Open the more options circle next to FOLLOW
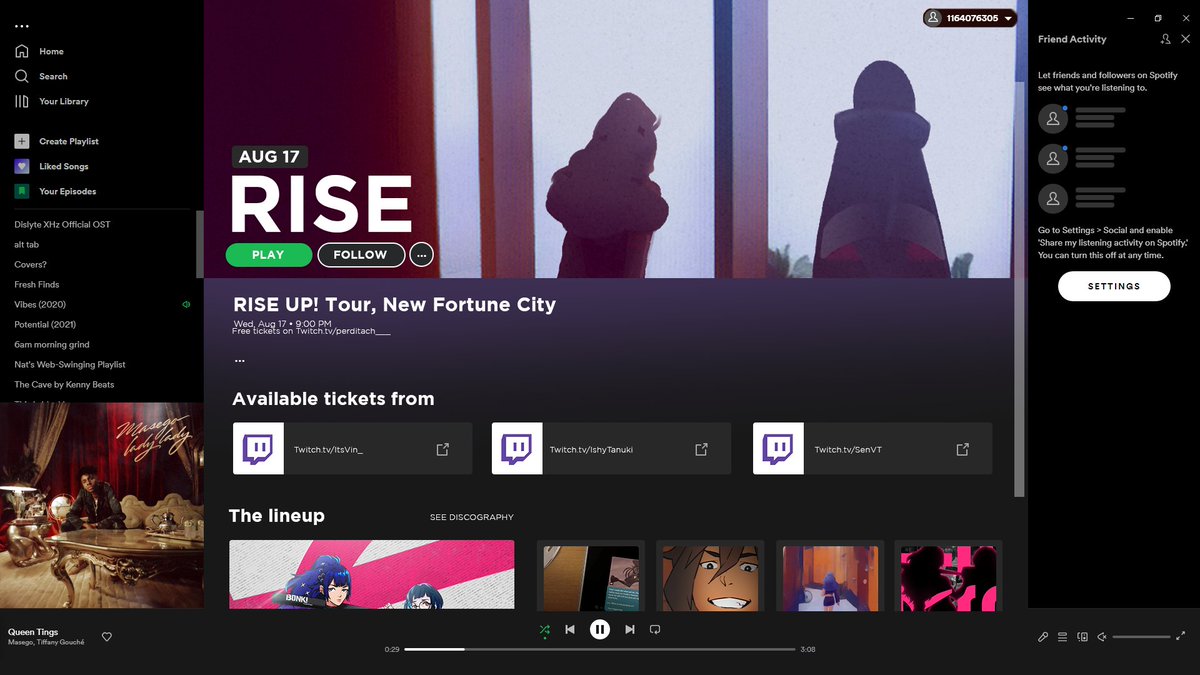1200x675 pixels. (x=422, y=255)
